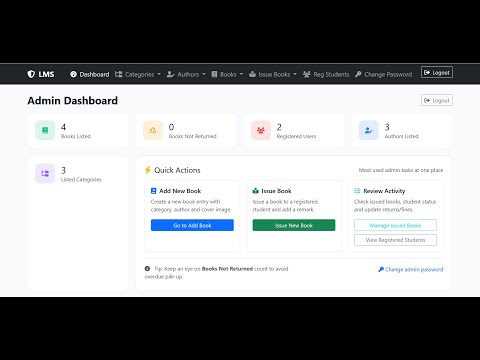Image resolution: width=480 pixels, height=360 pixels.
Task: Click the Issue Book green reader icon
Action: click(256, 191)
